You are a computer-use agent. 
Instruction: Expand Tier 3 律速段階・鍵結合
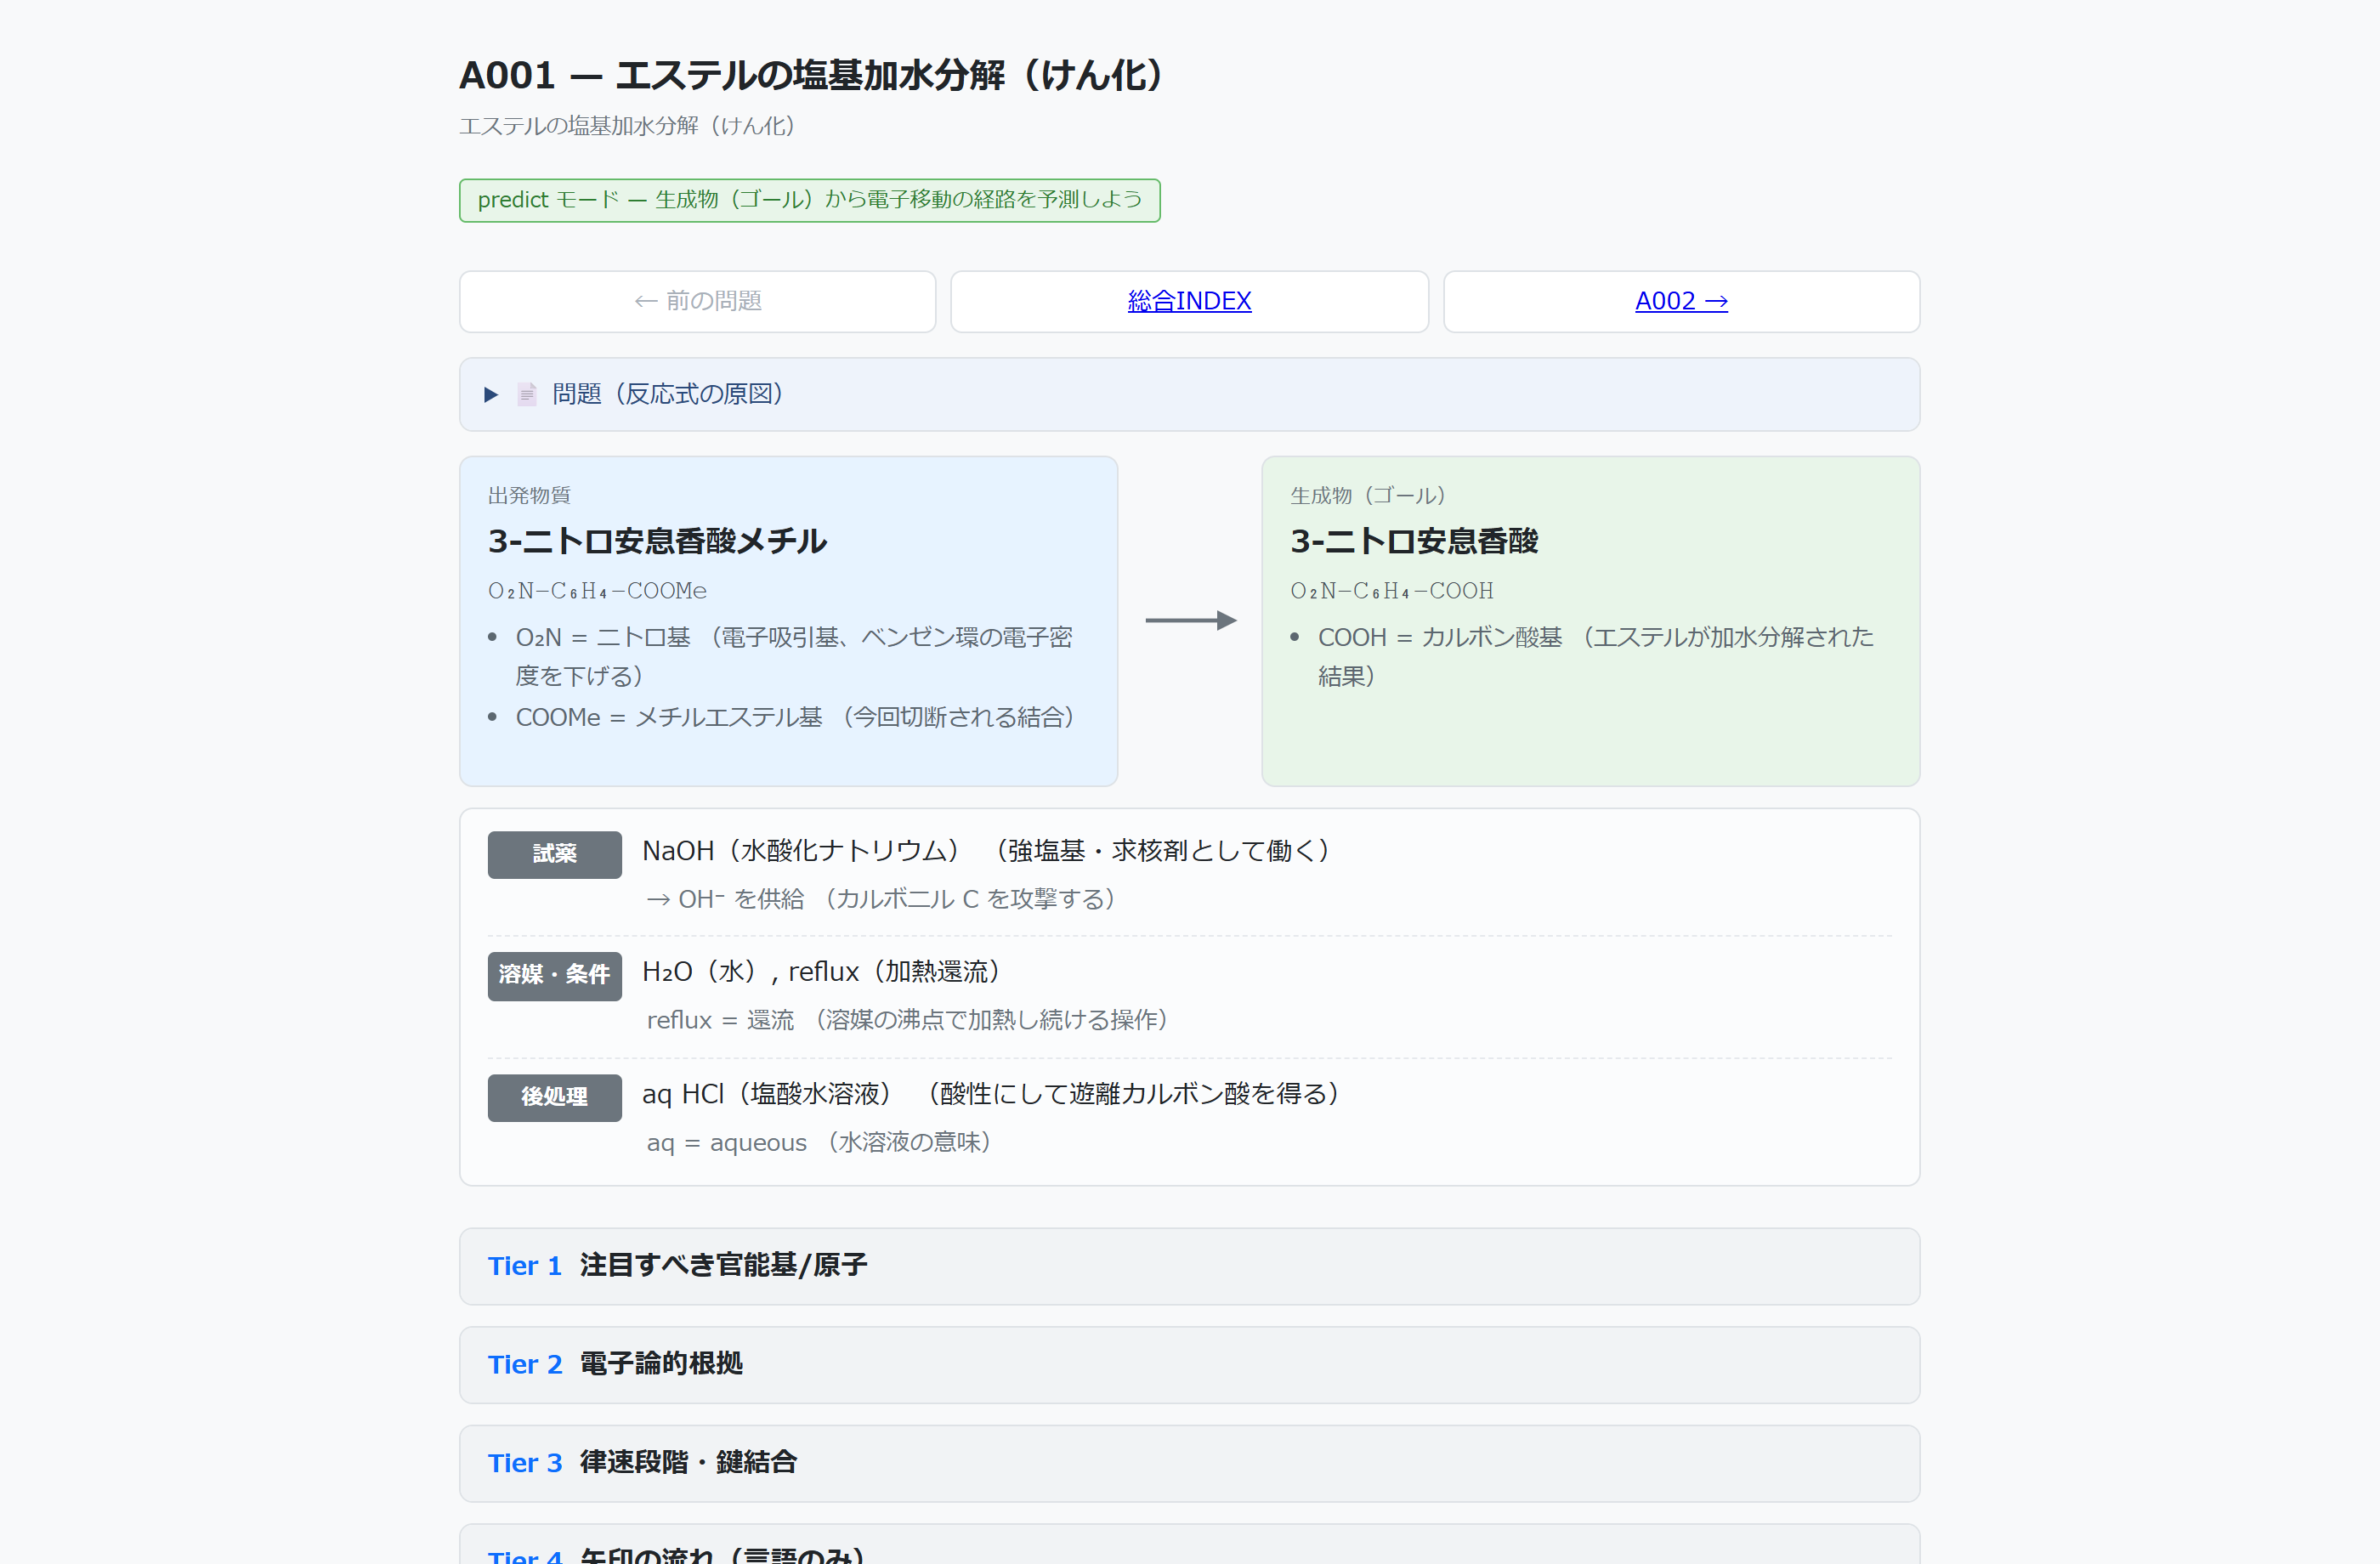coord(1189,1463)
